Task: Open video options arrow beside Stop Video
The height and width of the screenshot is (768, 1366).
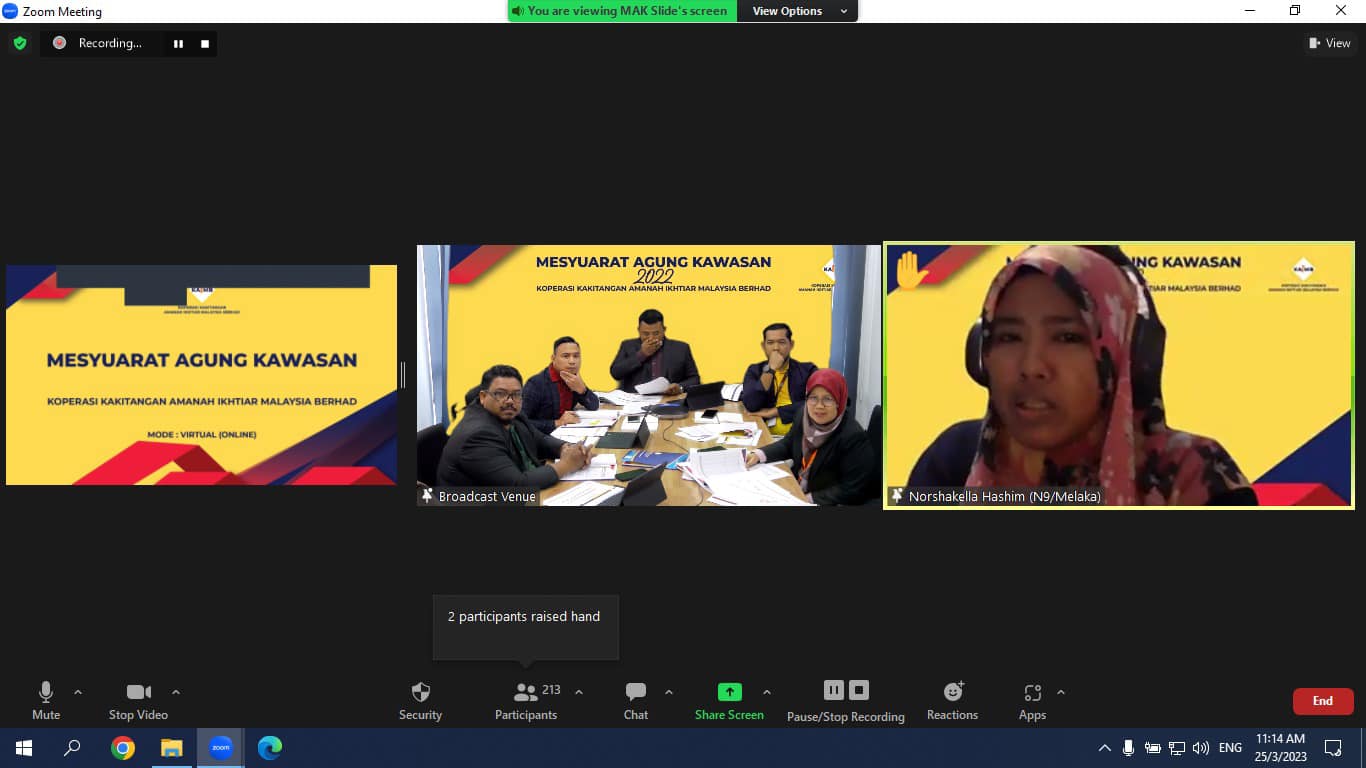Action: [176, 692]
